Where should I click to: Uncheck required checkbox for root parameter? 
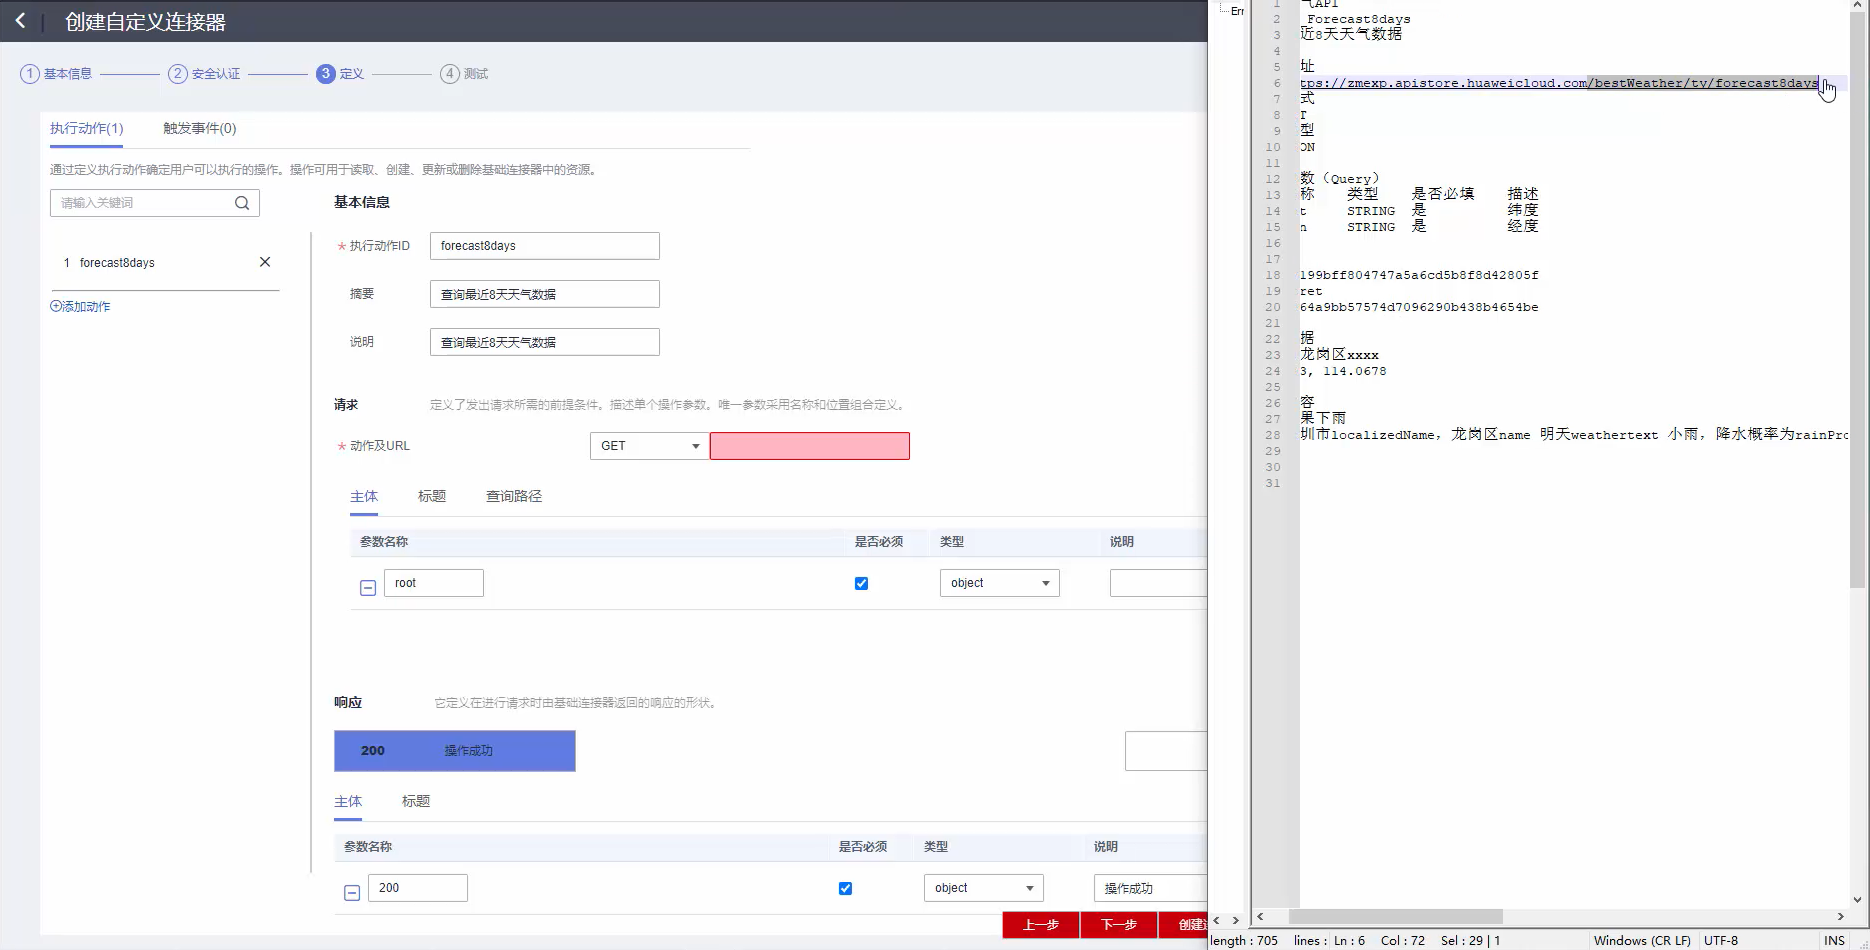(x=861, y=583)
